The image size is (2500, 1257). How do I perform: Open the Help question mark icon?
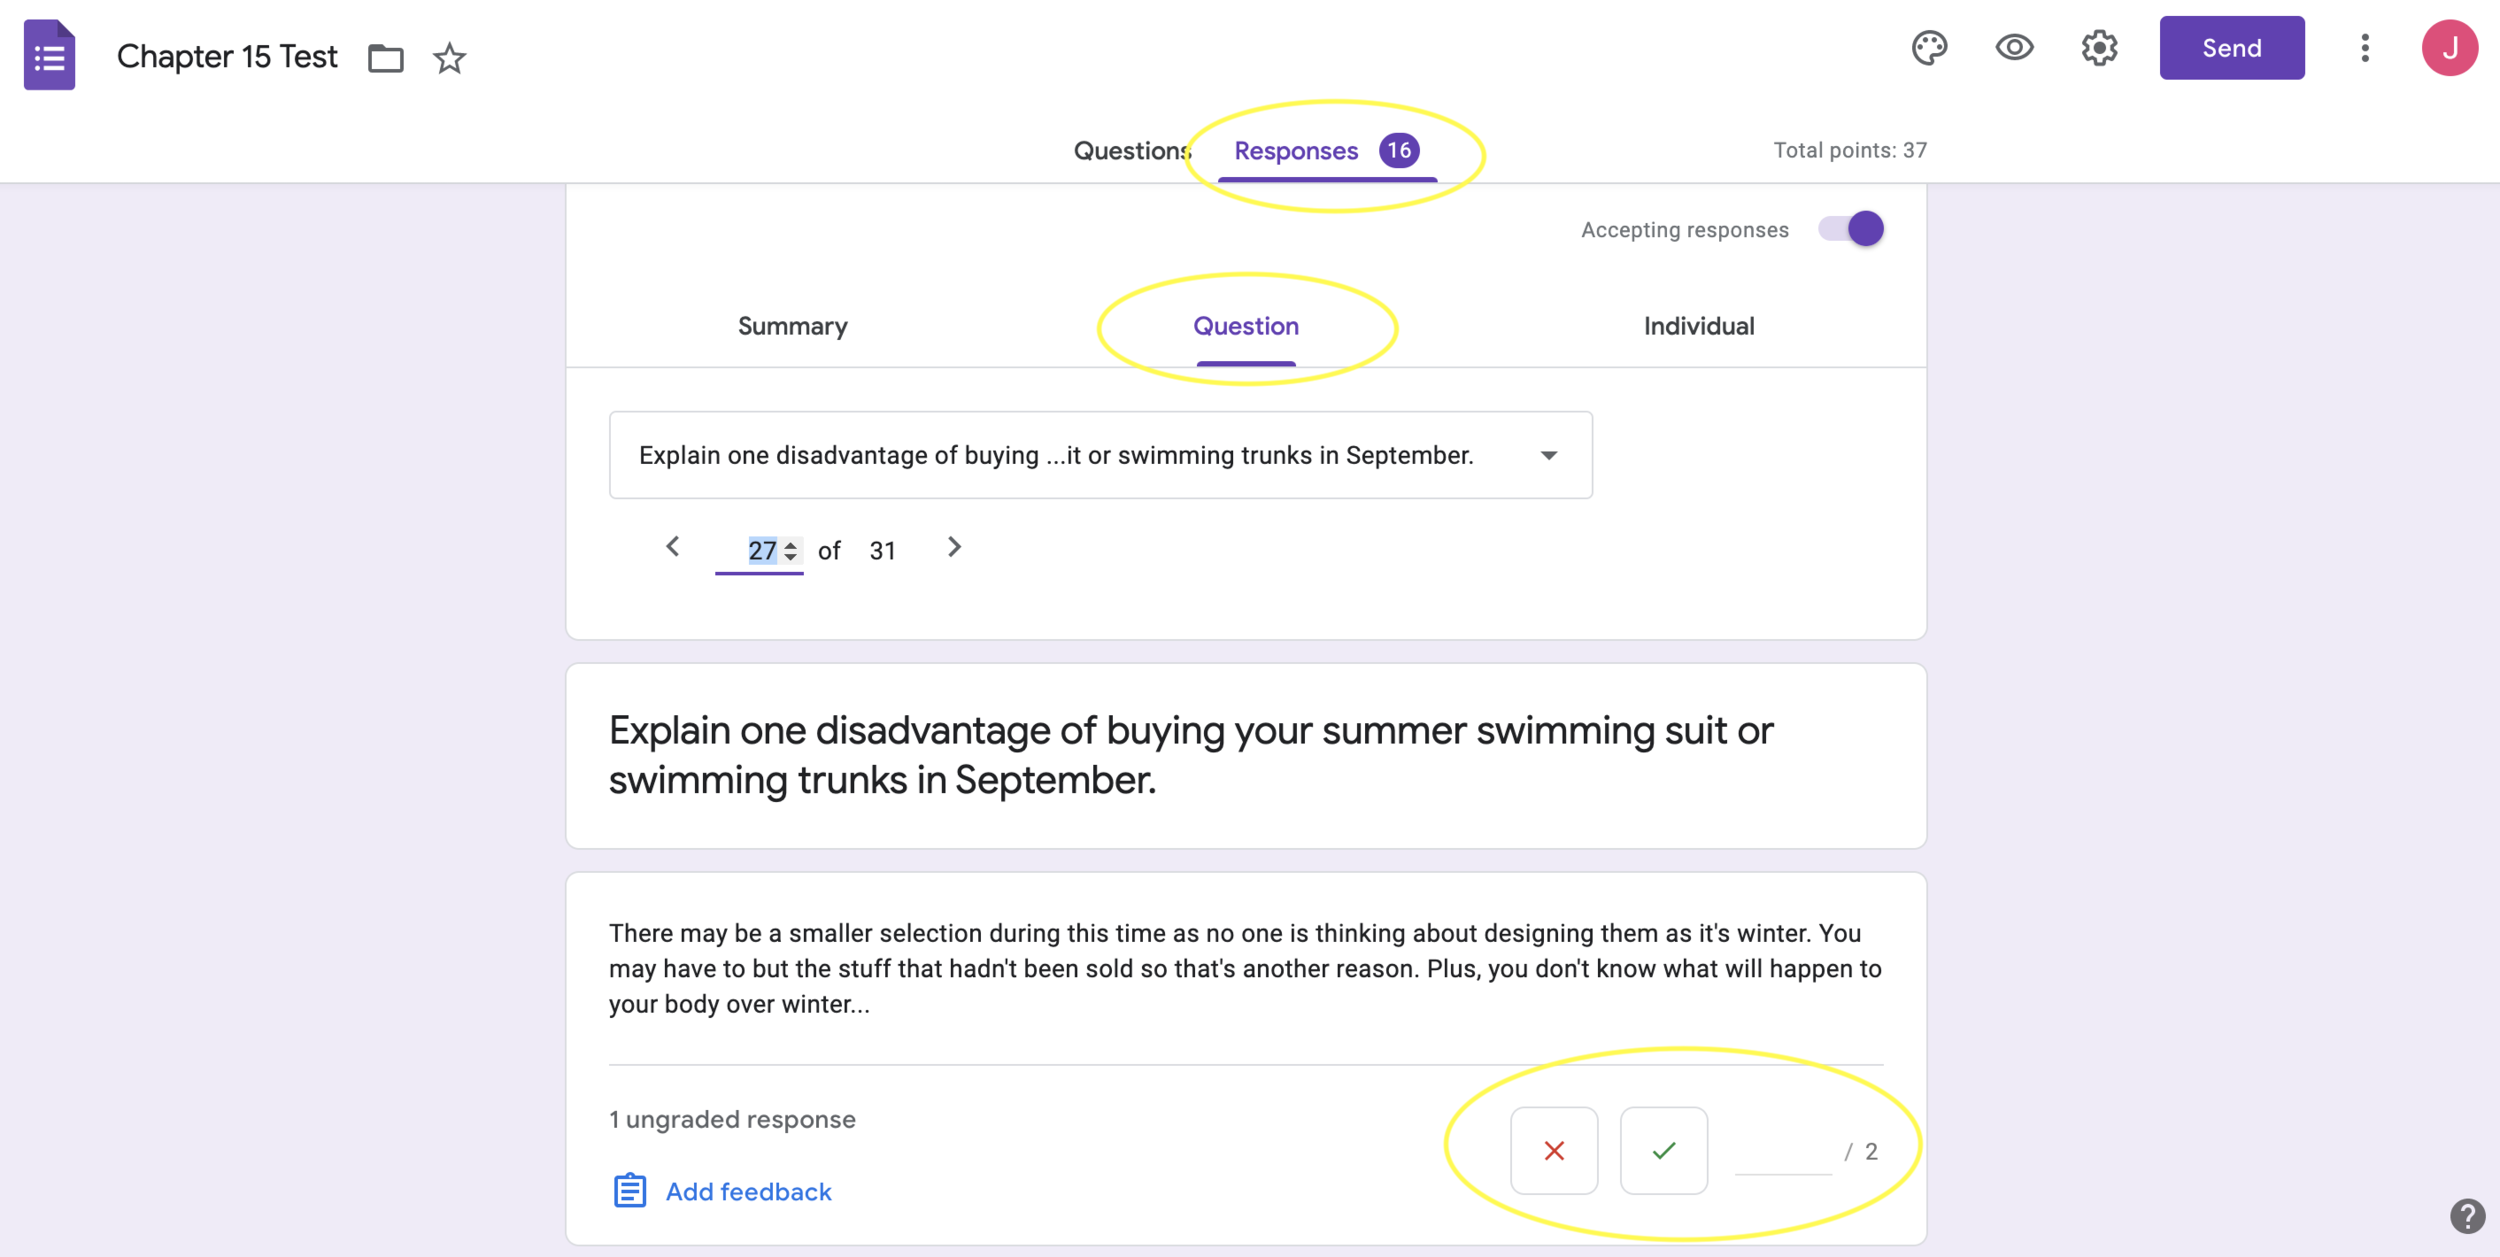click(2467, 1216)
